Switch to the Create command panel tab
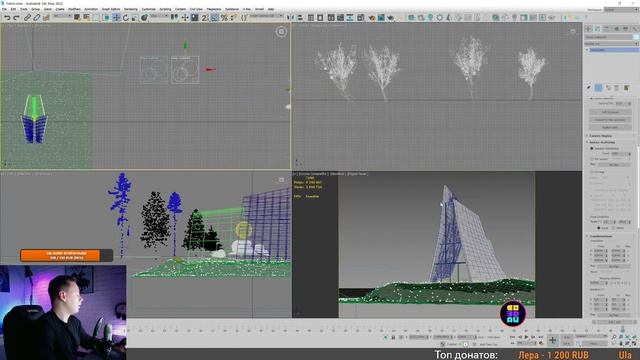Viewport: 640px width, 360px height. pyautogui.click(x=588, y=29)
